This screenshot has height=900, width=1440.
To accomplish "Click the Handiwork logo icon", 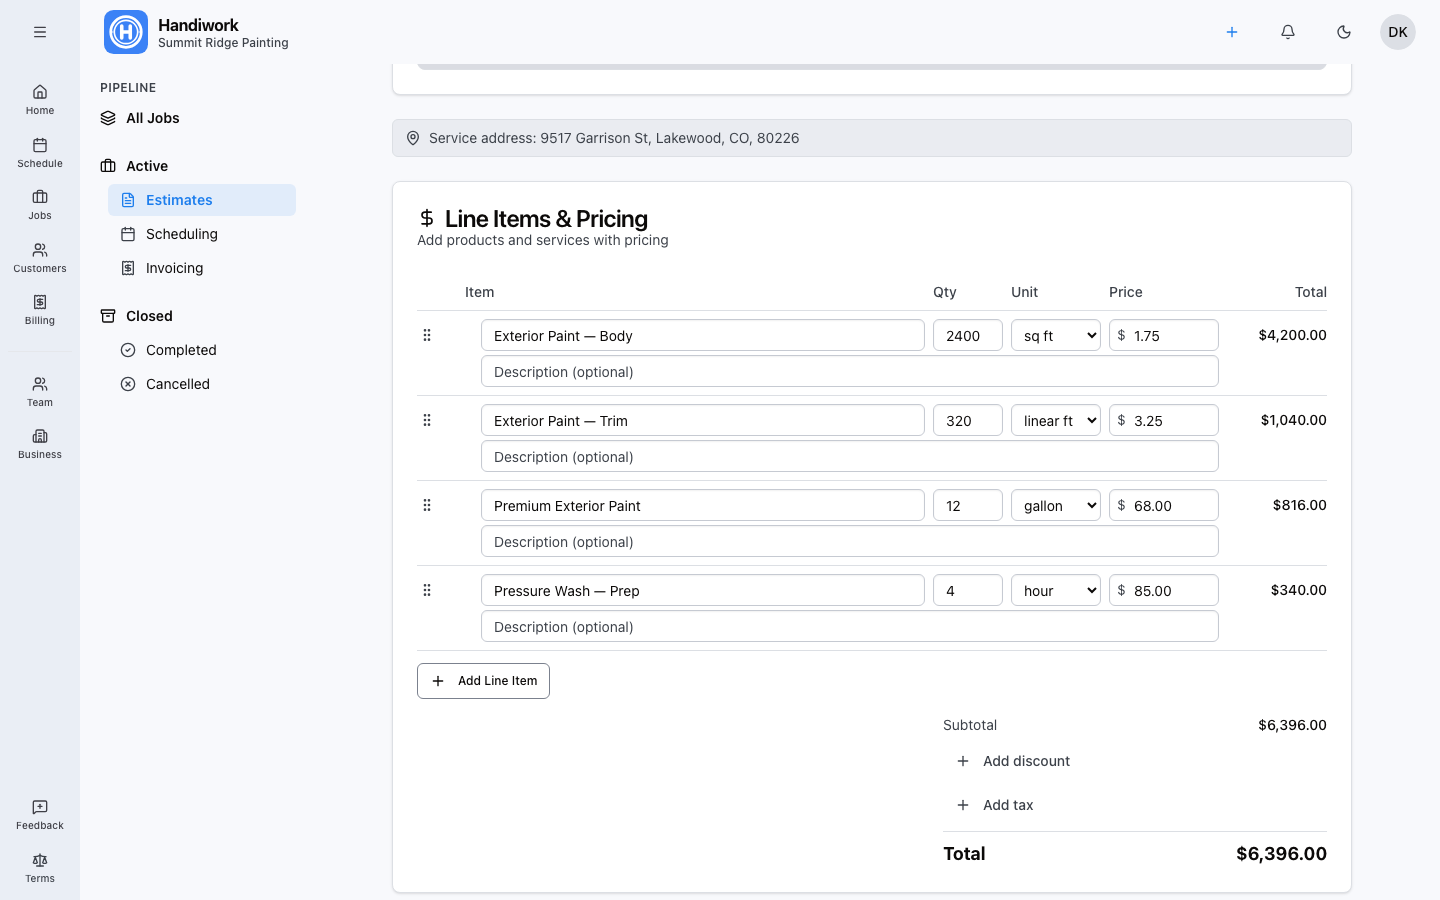I will point(126,32).
